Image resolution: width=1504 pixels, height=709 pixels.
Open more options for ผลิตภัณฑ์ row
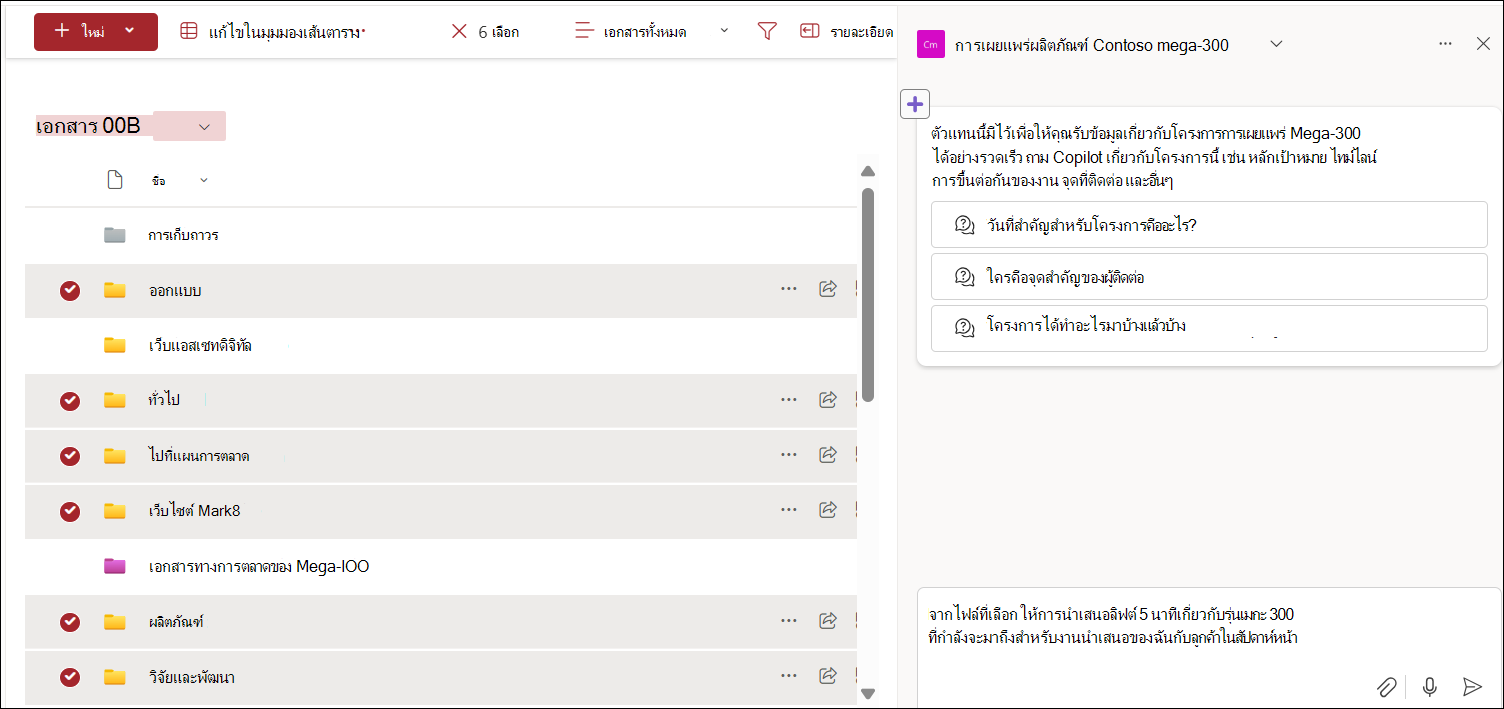click(x=789, y=621)
